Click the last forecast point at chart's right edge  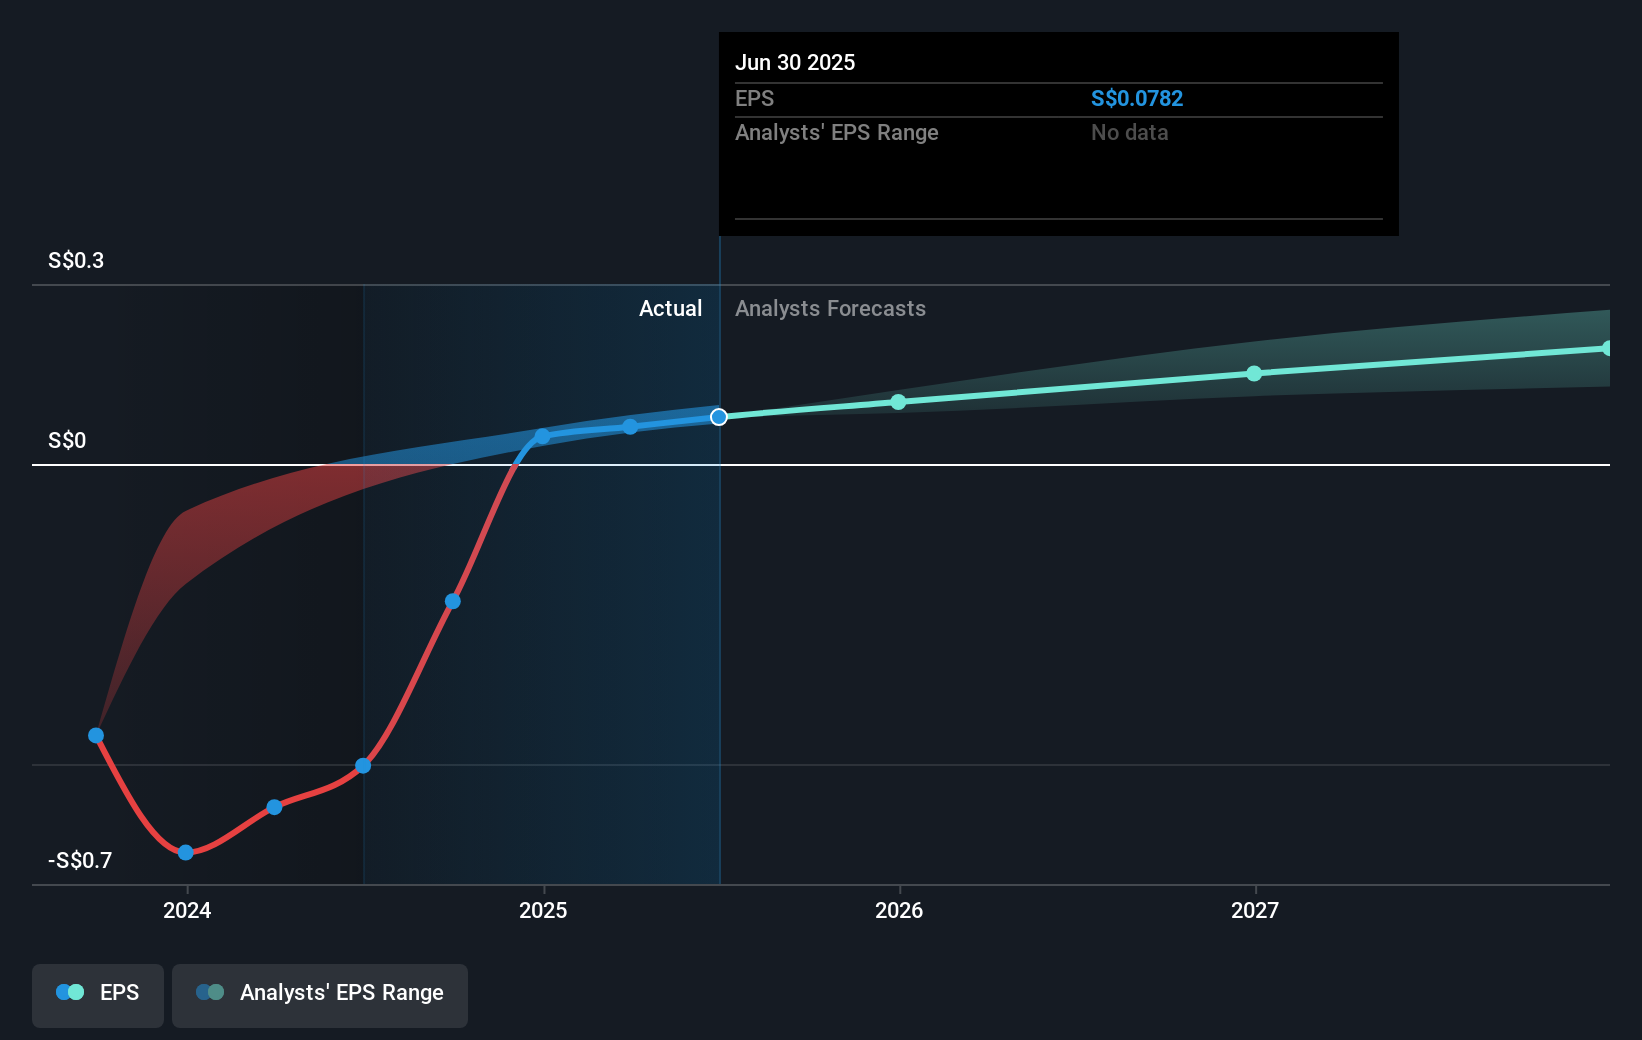[x=1607, y=349]
